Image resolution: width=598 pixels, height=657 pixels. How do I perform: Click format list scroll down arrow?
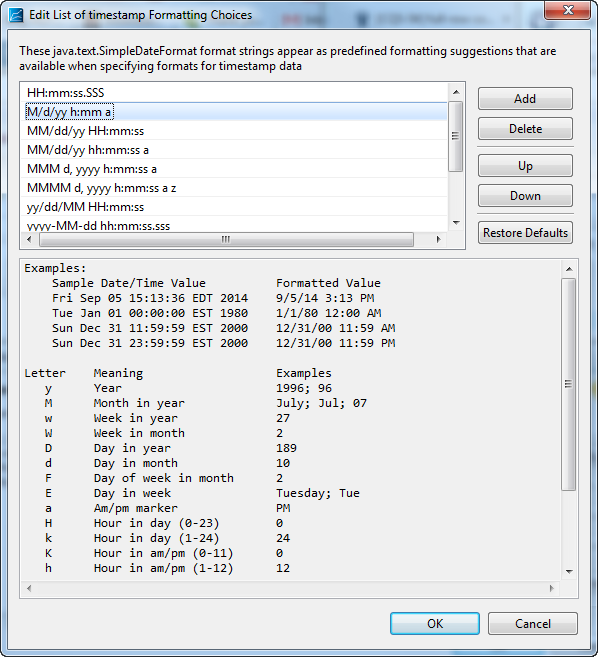click(456, 223)
